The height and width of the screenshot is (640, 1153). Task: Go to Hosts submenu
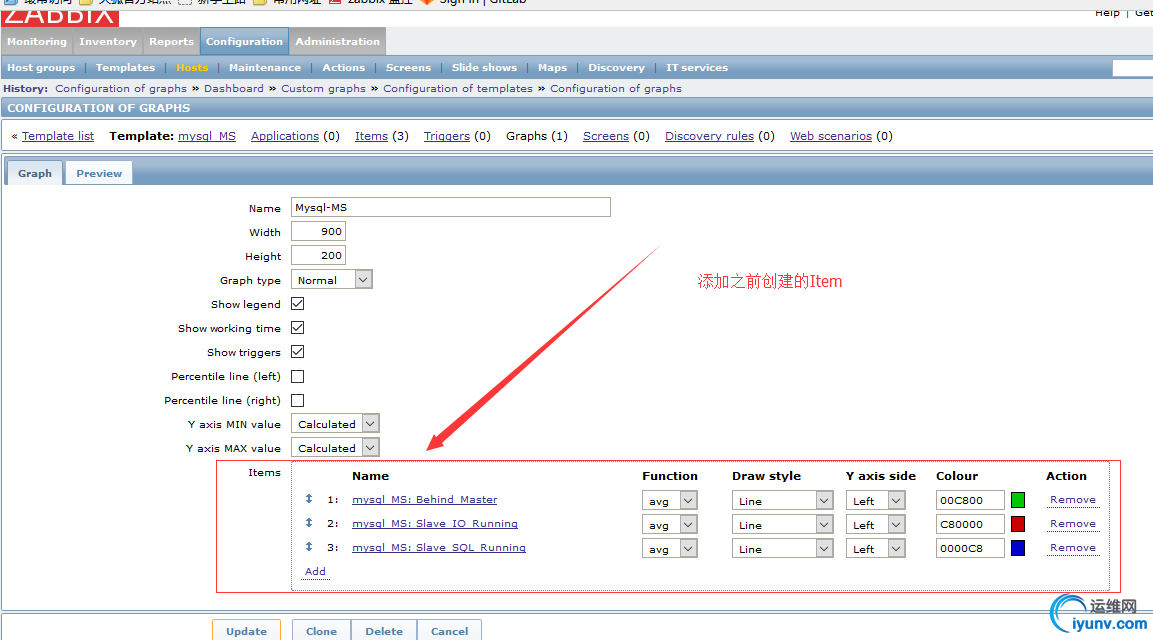(192, 67)
